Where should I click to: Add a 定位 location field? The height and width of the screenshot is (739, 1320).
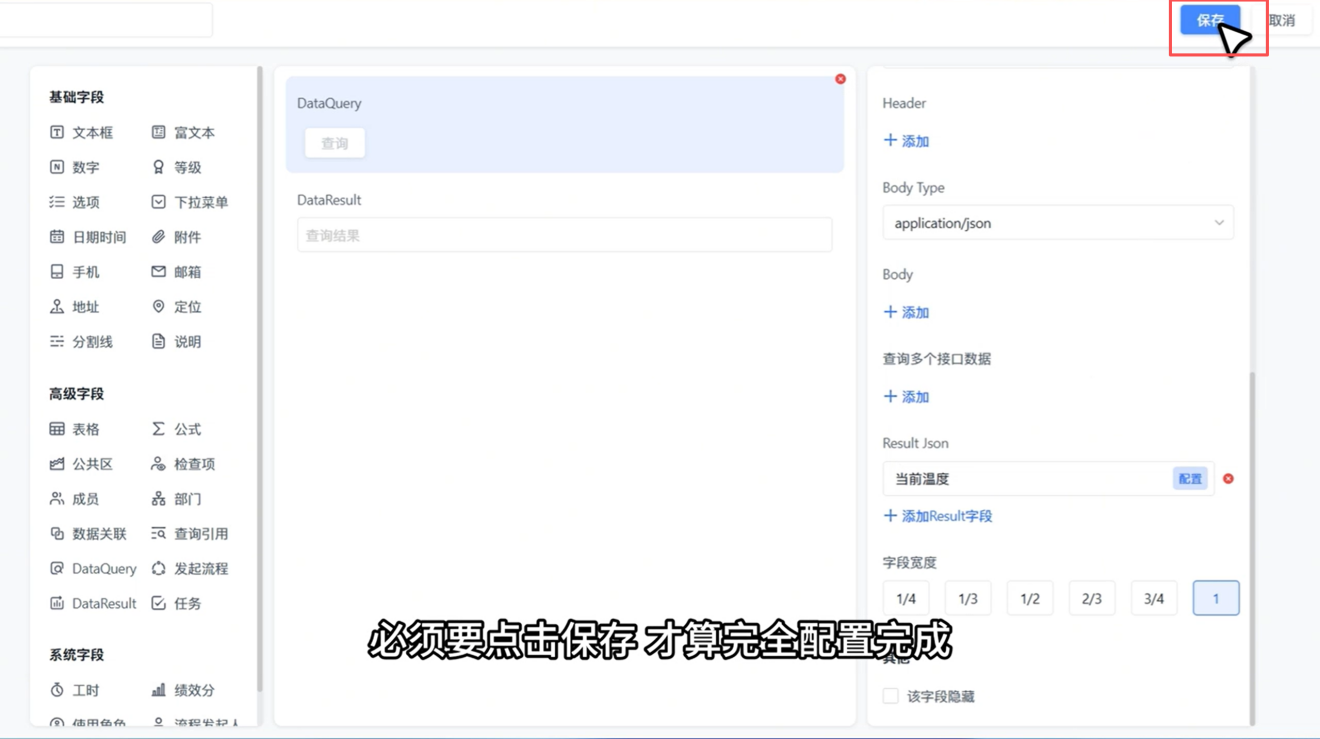(177, 307)
